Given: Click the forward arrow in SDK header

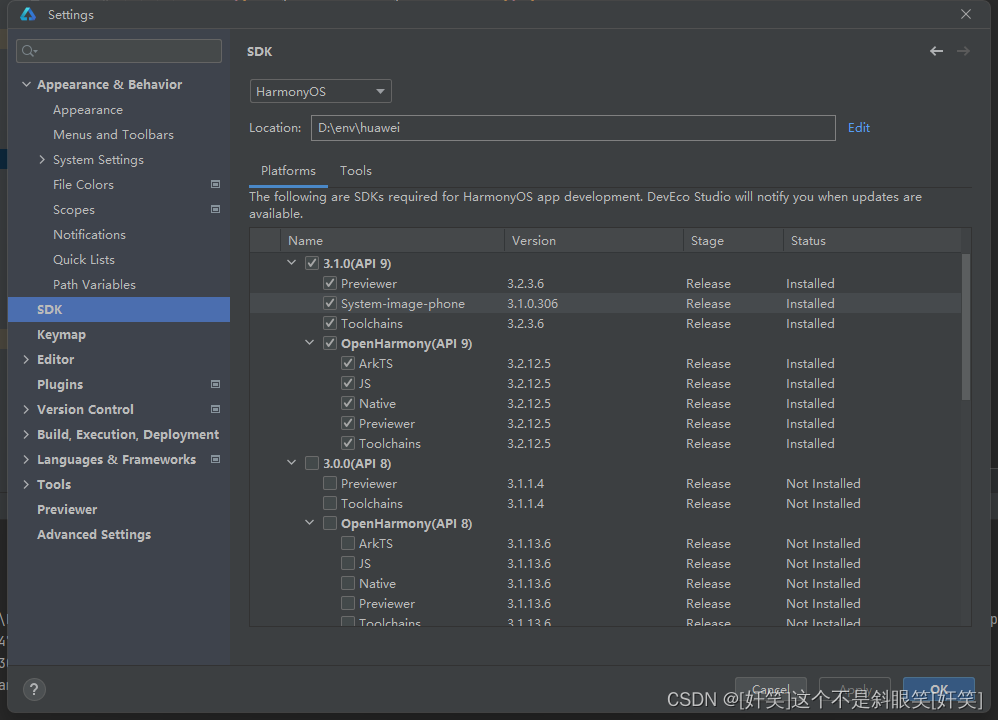Looking at the screenshot, I should coord(963,51).
